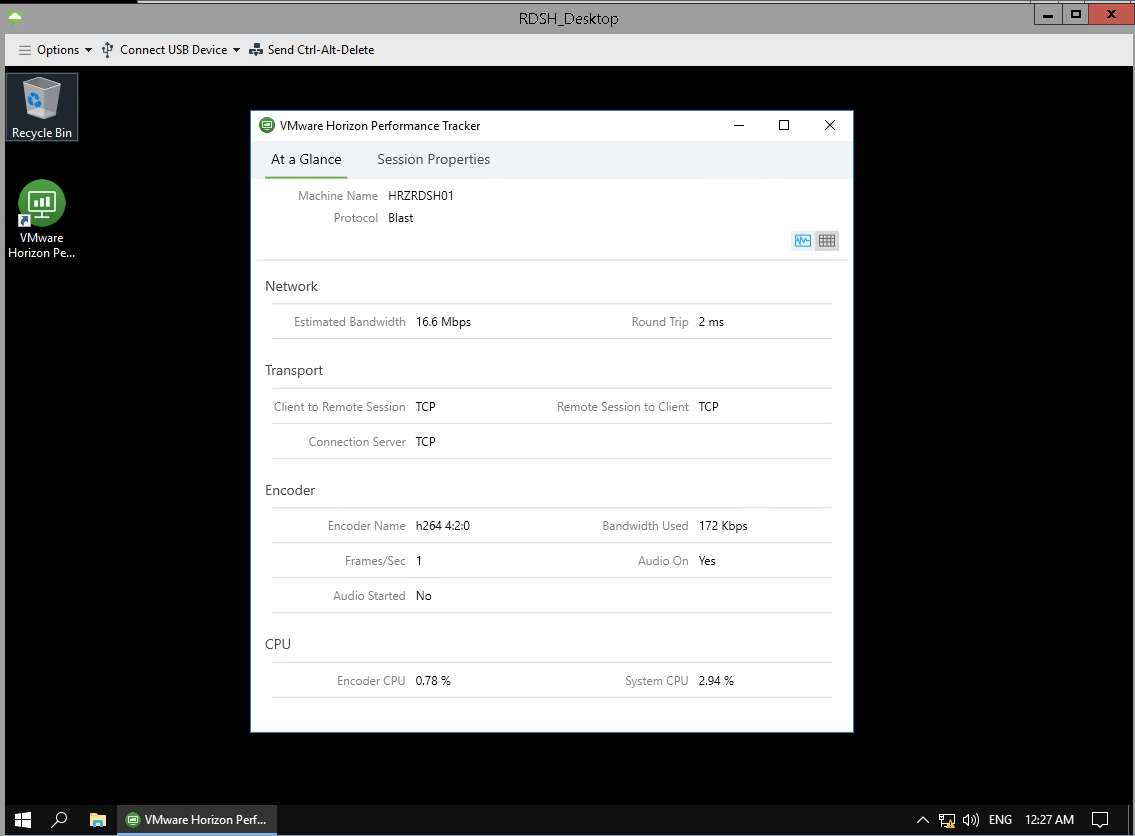Click the Connection Server TCP value
The width and height of the screenshot is (1135, 836).
click(426, 442)
